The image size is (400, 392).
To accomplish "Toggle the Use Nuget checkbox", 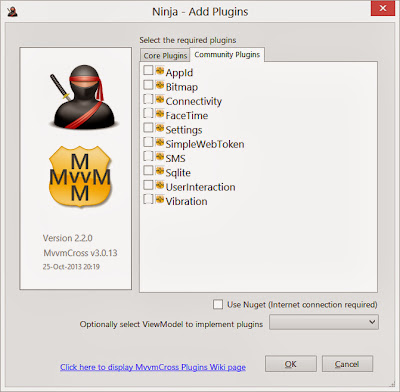I will 218,304.
